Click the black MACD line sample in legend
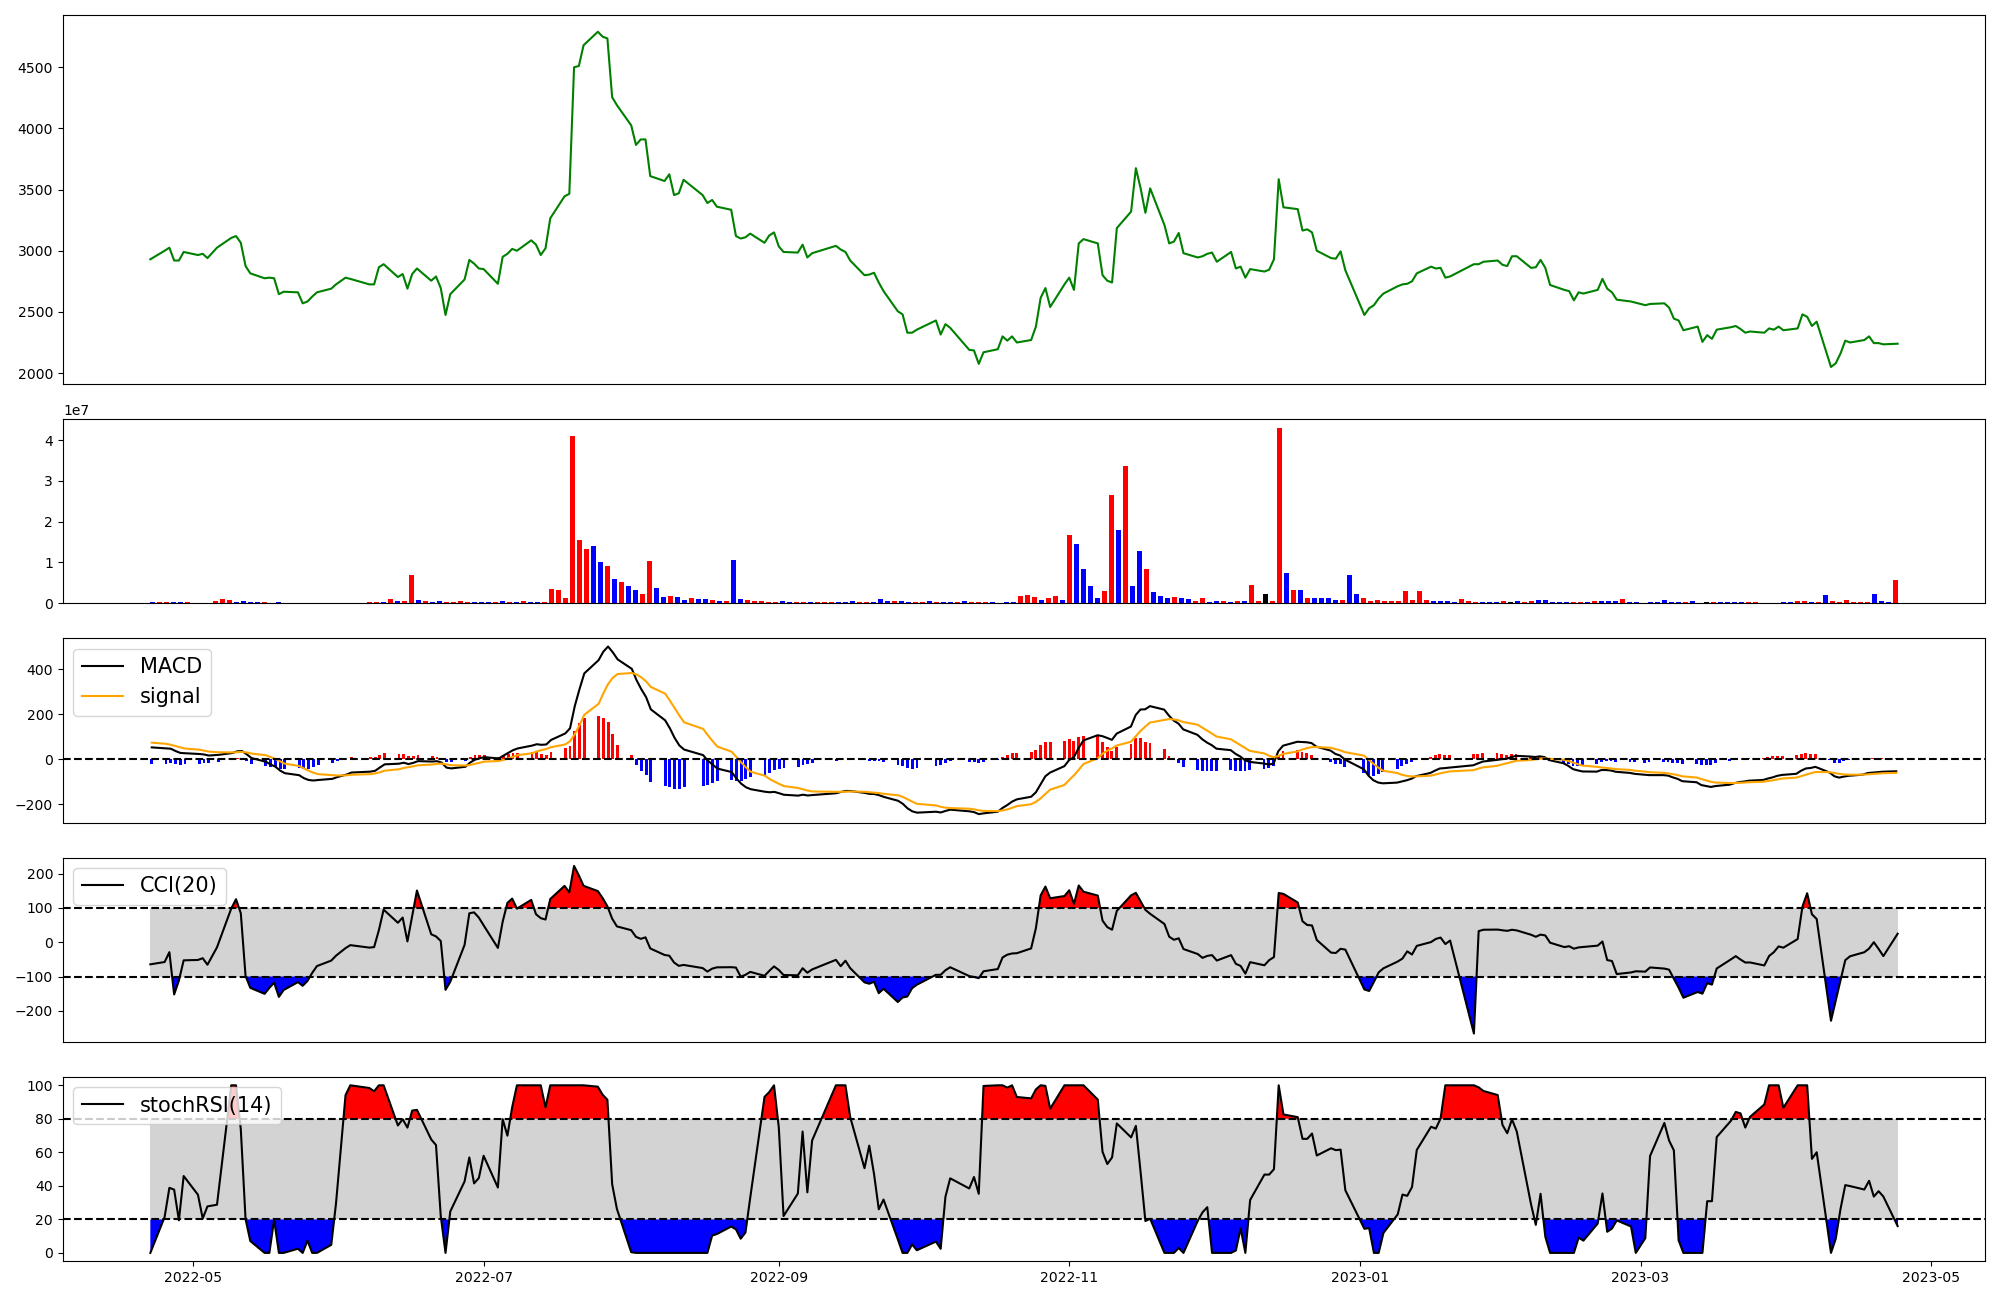The width and height of the screenshot is (2000, 1300). tap(102, 666)
